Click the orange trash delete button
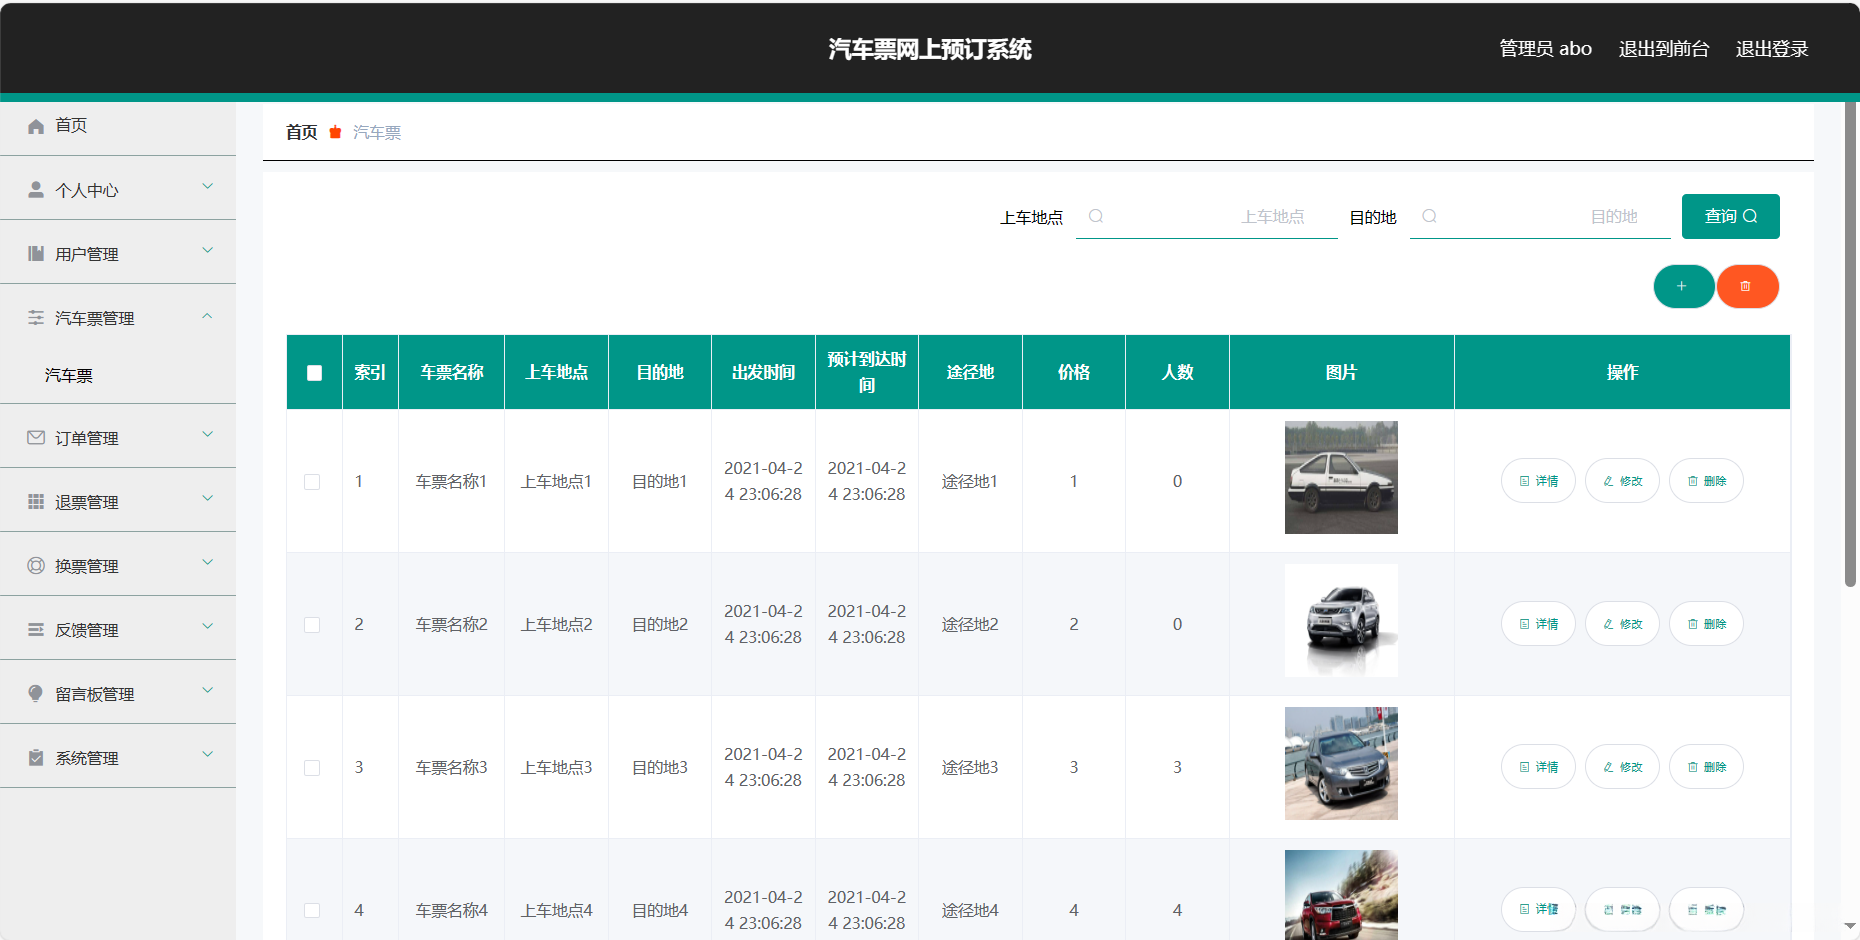The width and height of the screenshot is (1860, 940). click(x=1746, y=287)
